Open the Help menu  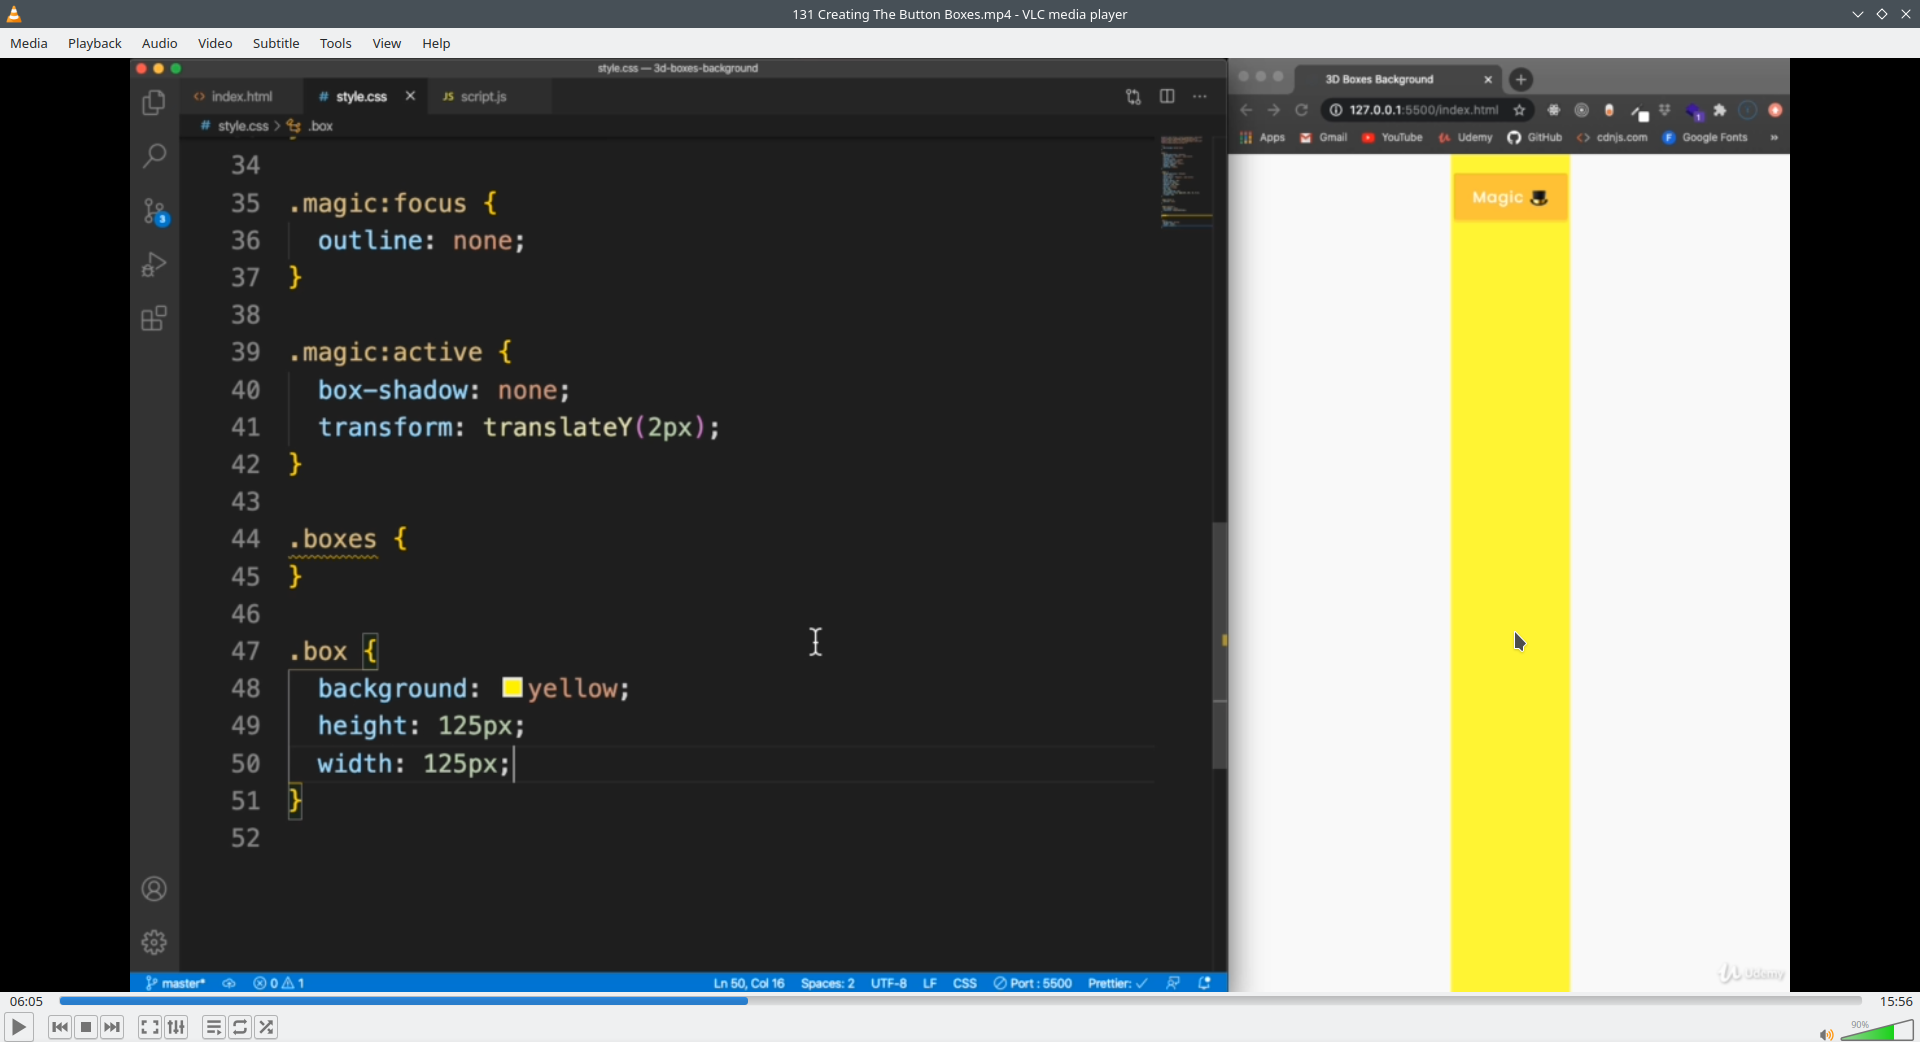pyautogui.click(x=436, y=43)
